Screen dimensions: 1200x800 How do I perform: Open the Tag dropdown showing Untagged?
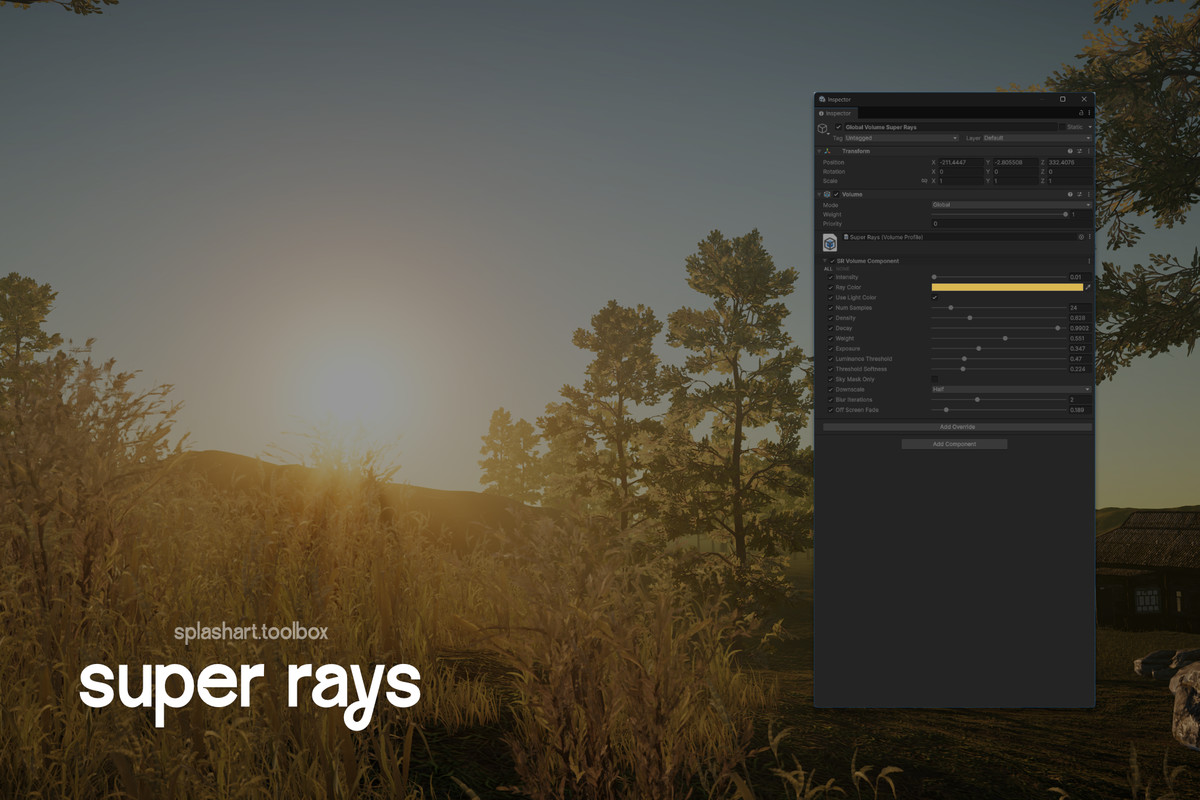point(902,138)
